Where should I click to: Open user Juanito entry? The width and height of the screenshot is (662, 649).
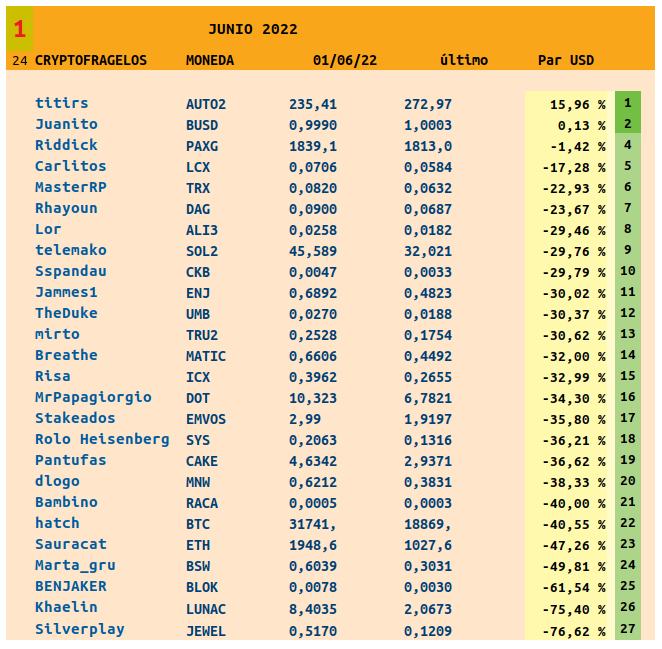coord(66,124)
